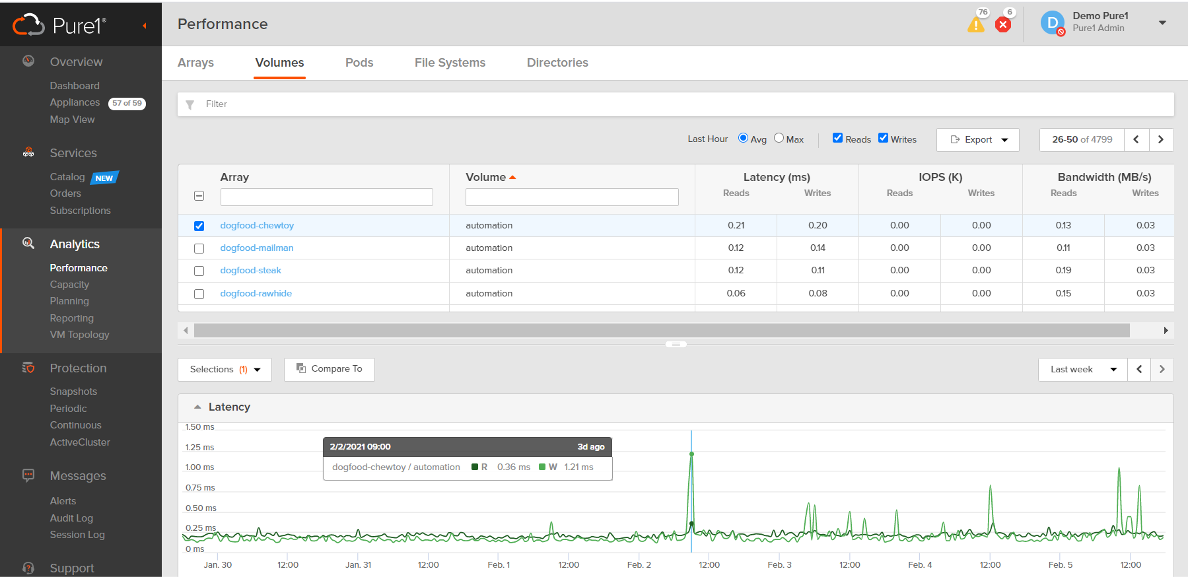Click the Demo Pure1 user avatar

[x=1053, y=24]
